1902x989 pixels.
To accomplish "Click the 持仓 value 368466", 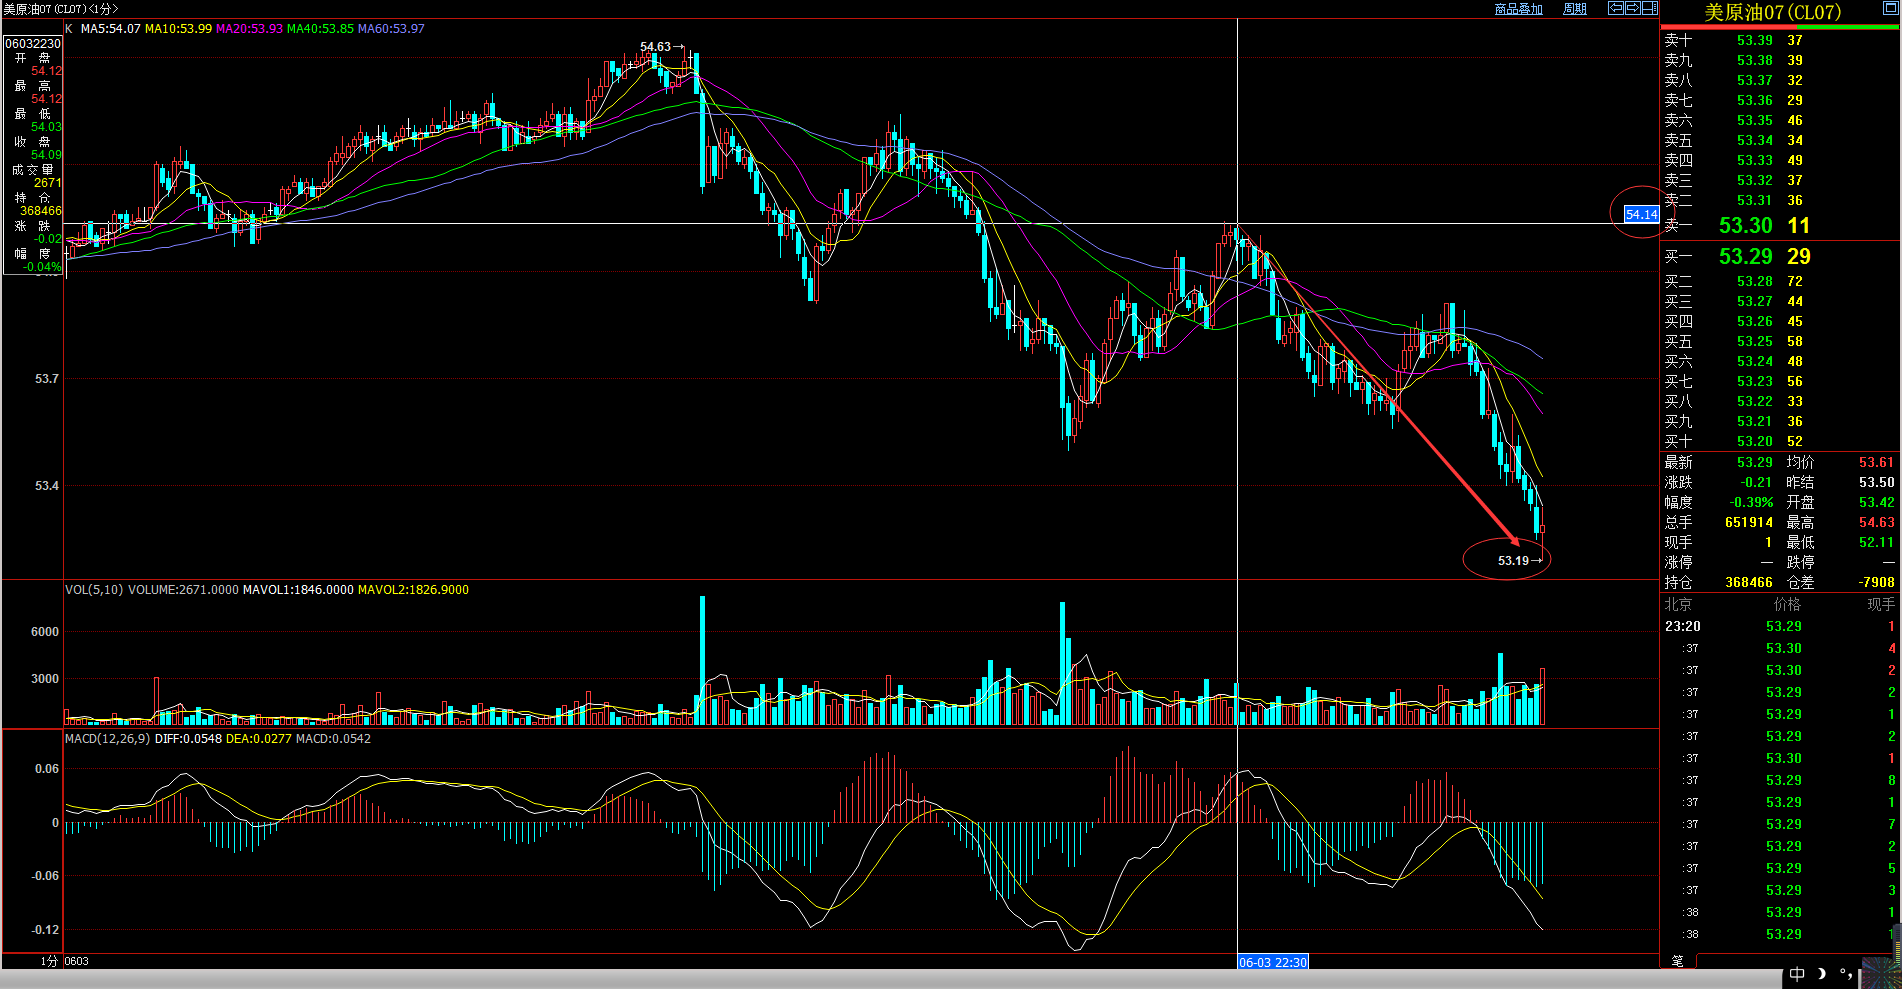I will [x=1749, y=583].
